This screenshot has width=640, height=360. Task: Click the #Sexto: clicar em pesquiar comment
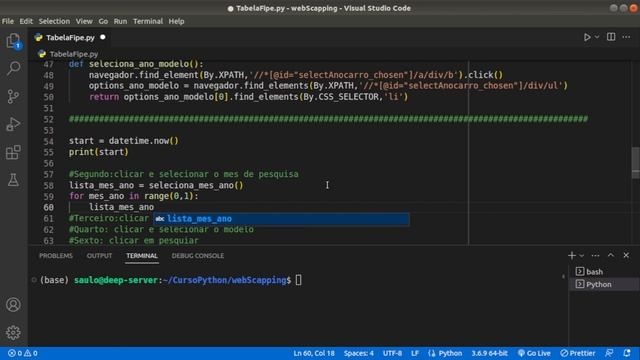tap(133, 240)
